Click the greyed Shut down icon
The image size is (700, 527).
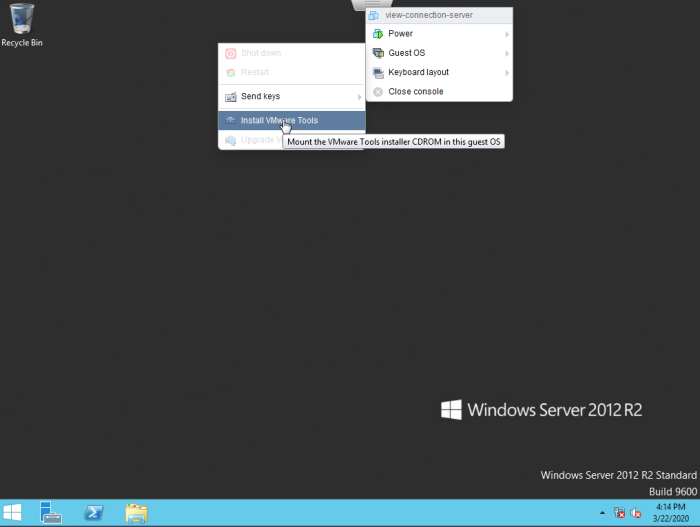coord(230,54)
